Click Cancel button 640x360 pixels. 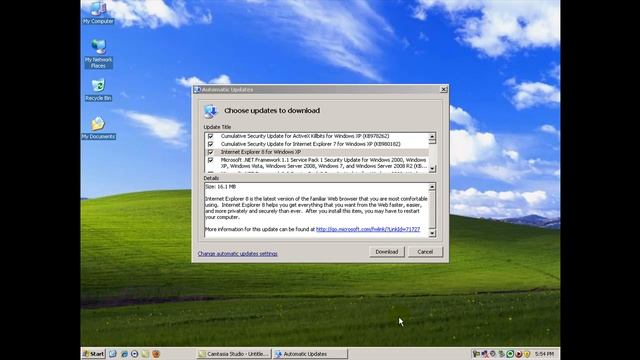[425, 252]
